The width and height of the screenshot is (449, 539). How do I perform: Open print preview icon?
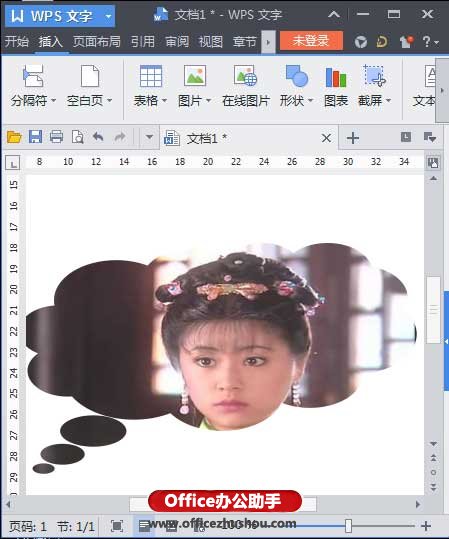pos(78,137)
